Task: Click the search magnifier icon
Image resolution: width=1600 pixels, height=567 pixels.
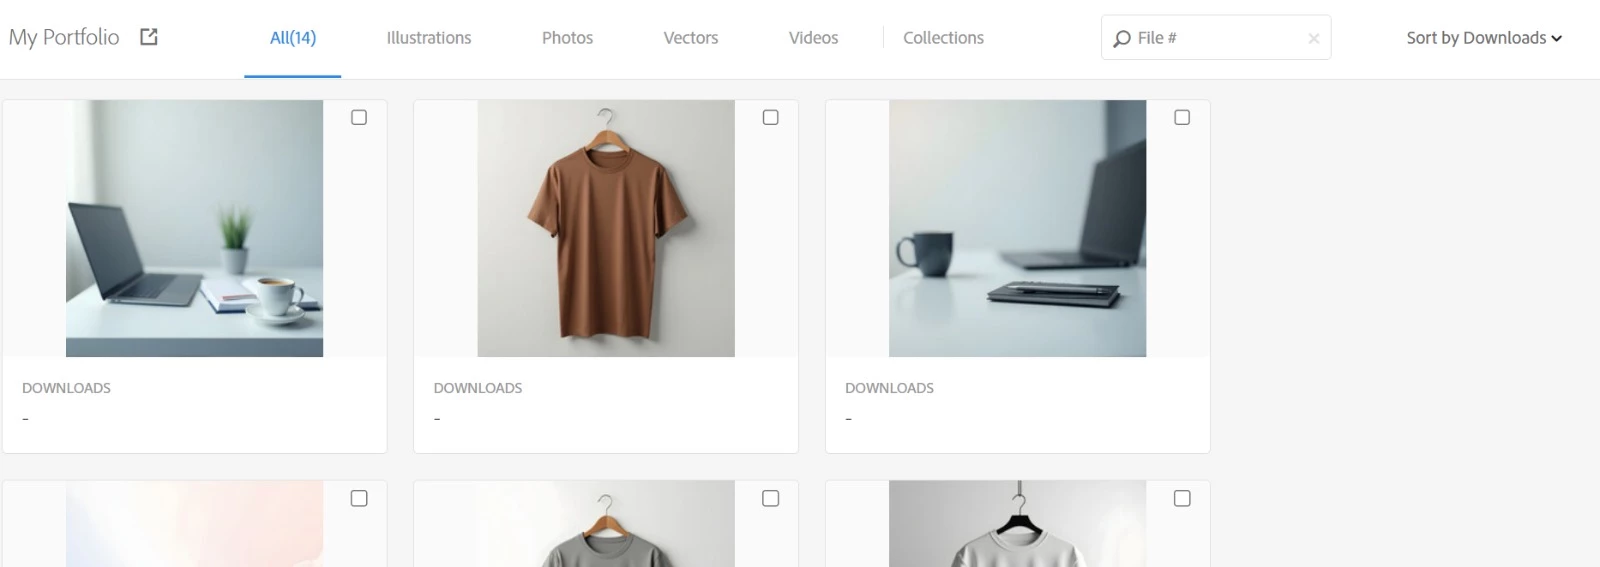Action: (x=1122, y=38)
